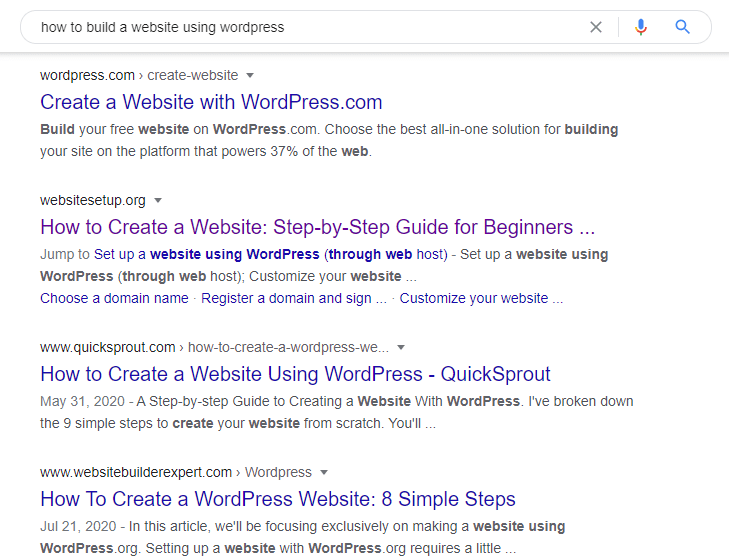
Task: Click the wordpress.com › create-website URL text
Action: point(139,75)
